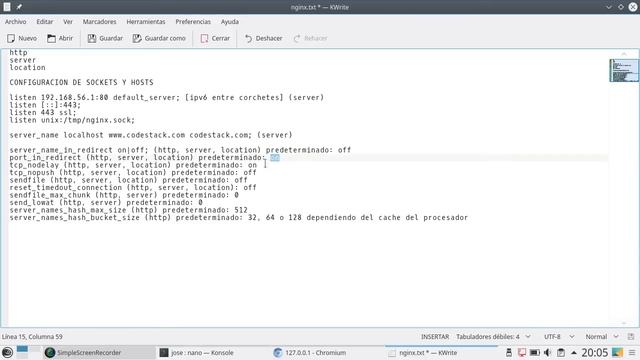
Task: Toggle the INSERTAR input mode indicator
Action: (435, 337)
